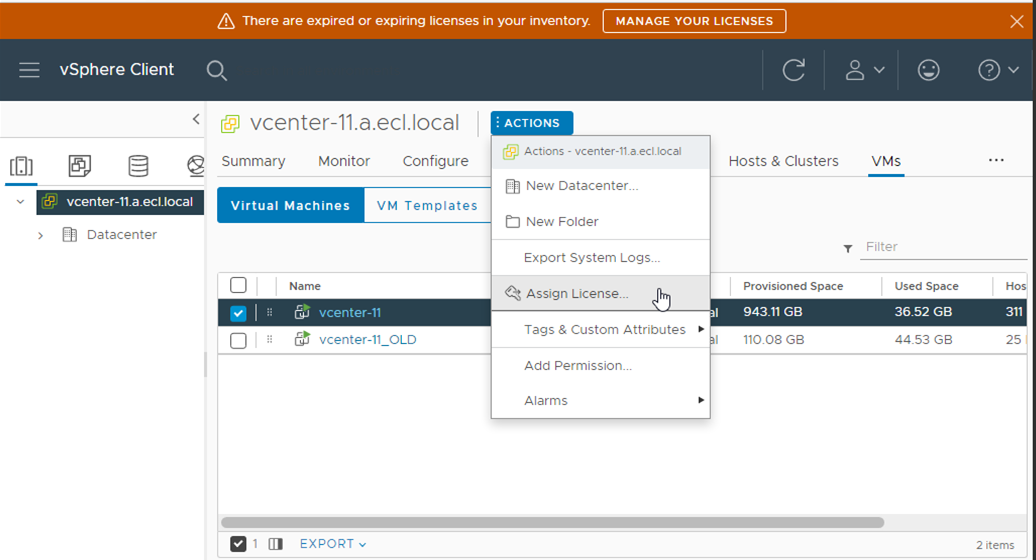Click the horizontal scrollbar of the VM table
Viewport: 1036px width, 560px height.
click(552, 522)
